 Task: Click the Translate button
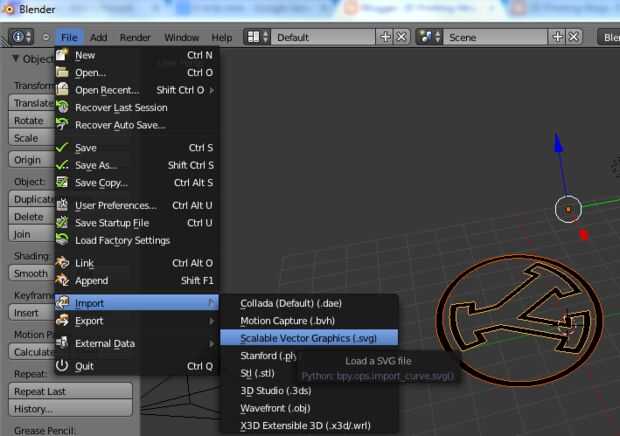pos(32,103)
